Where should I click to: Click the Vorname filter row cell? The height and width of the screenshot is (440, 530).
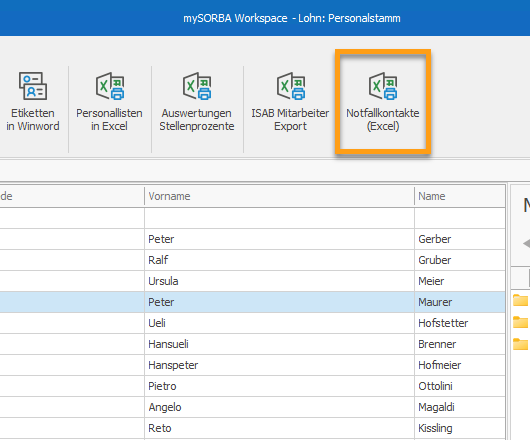(x=279, y=218)
